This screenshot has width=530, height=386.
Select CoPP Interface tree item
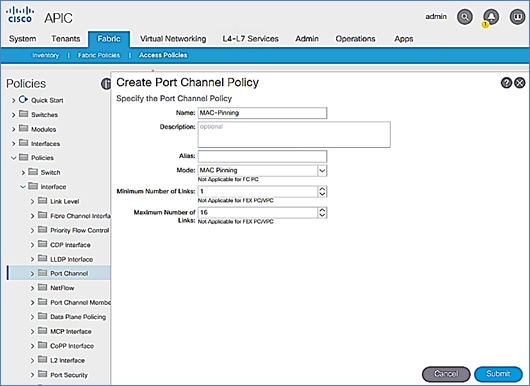72,346
